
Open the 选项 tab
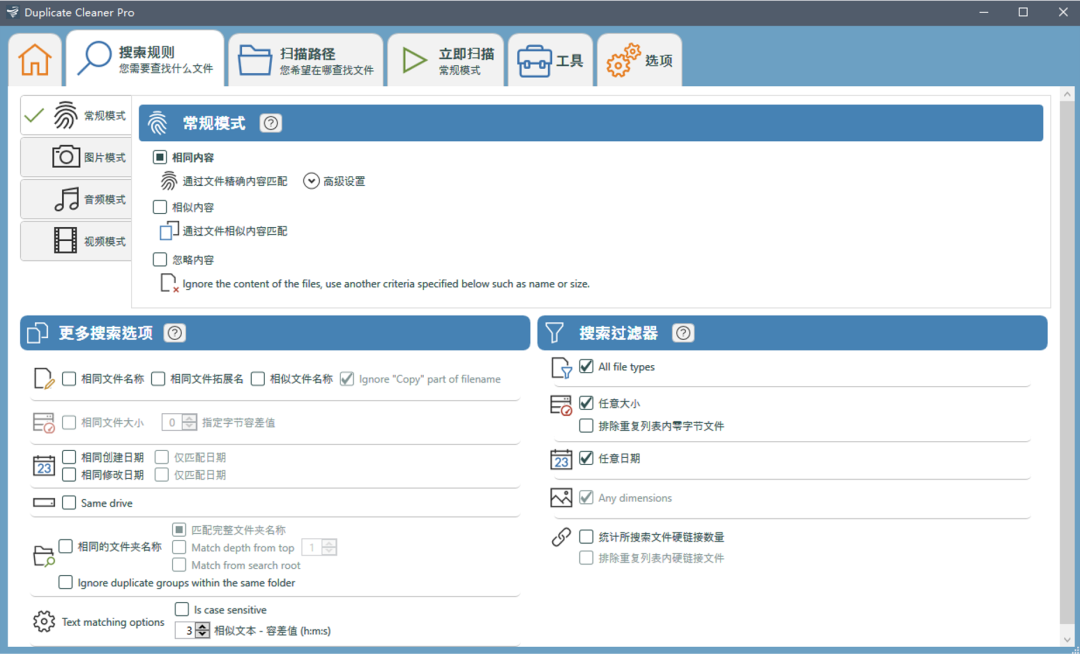click(640, 59)
